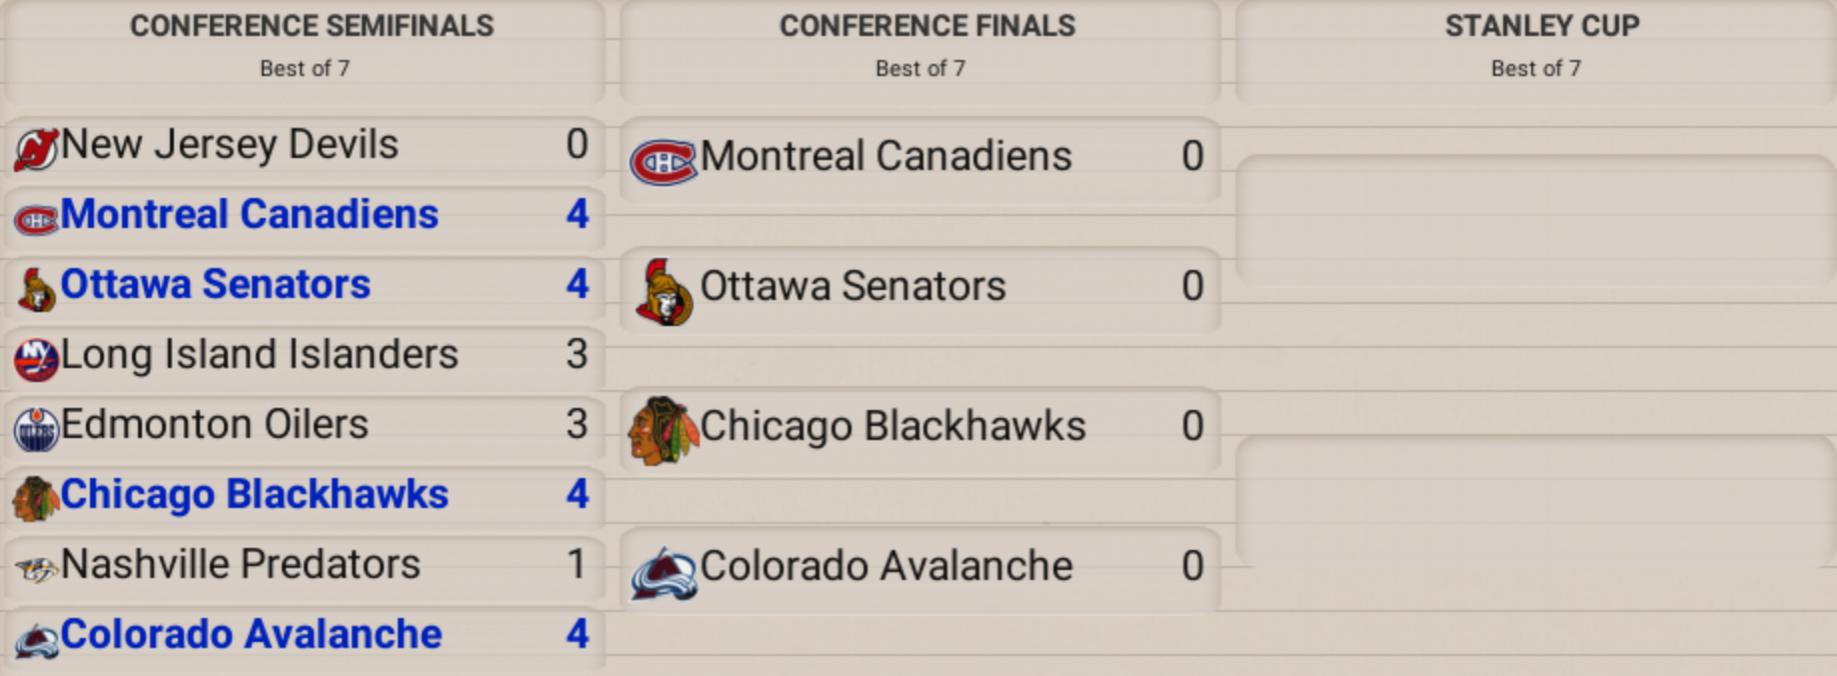
Task: Click the Chicago Blackhawks logo in semifinals
Action: [36, 499]
